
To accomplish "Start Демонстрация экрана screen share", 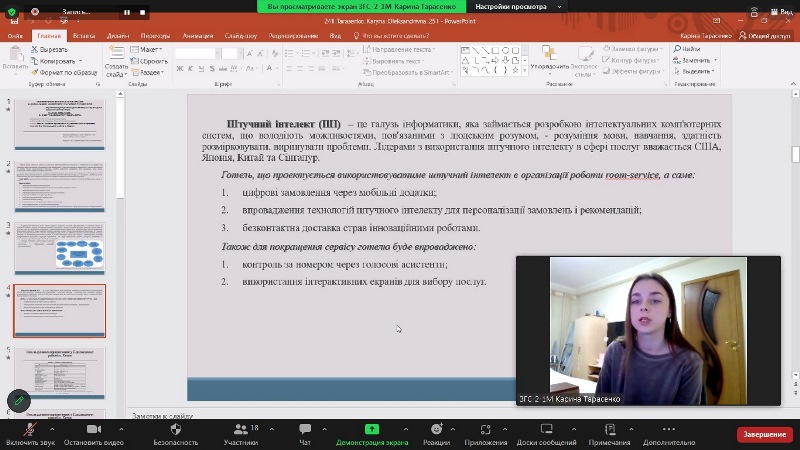I will coord(372,434).
